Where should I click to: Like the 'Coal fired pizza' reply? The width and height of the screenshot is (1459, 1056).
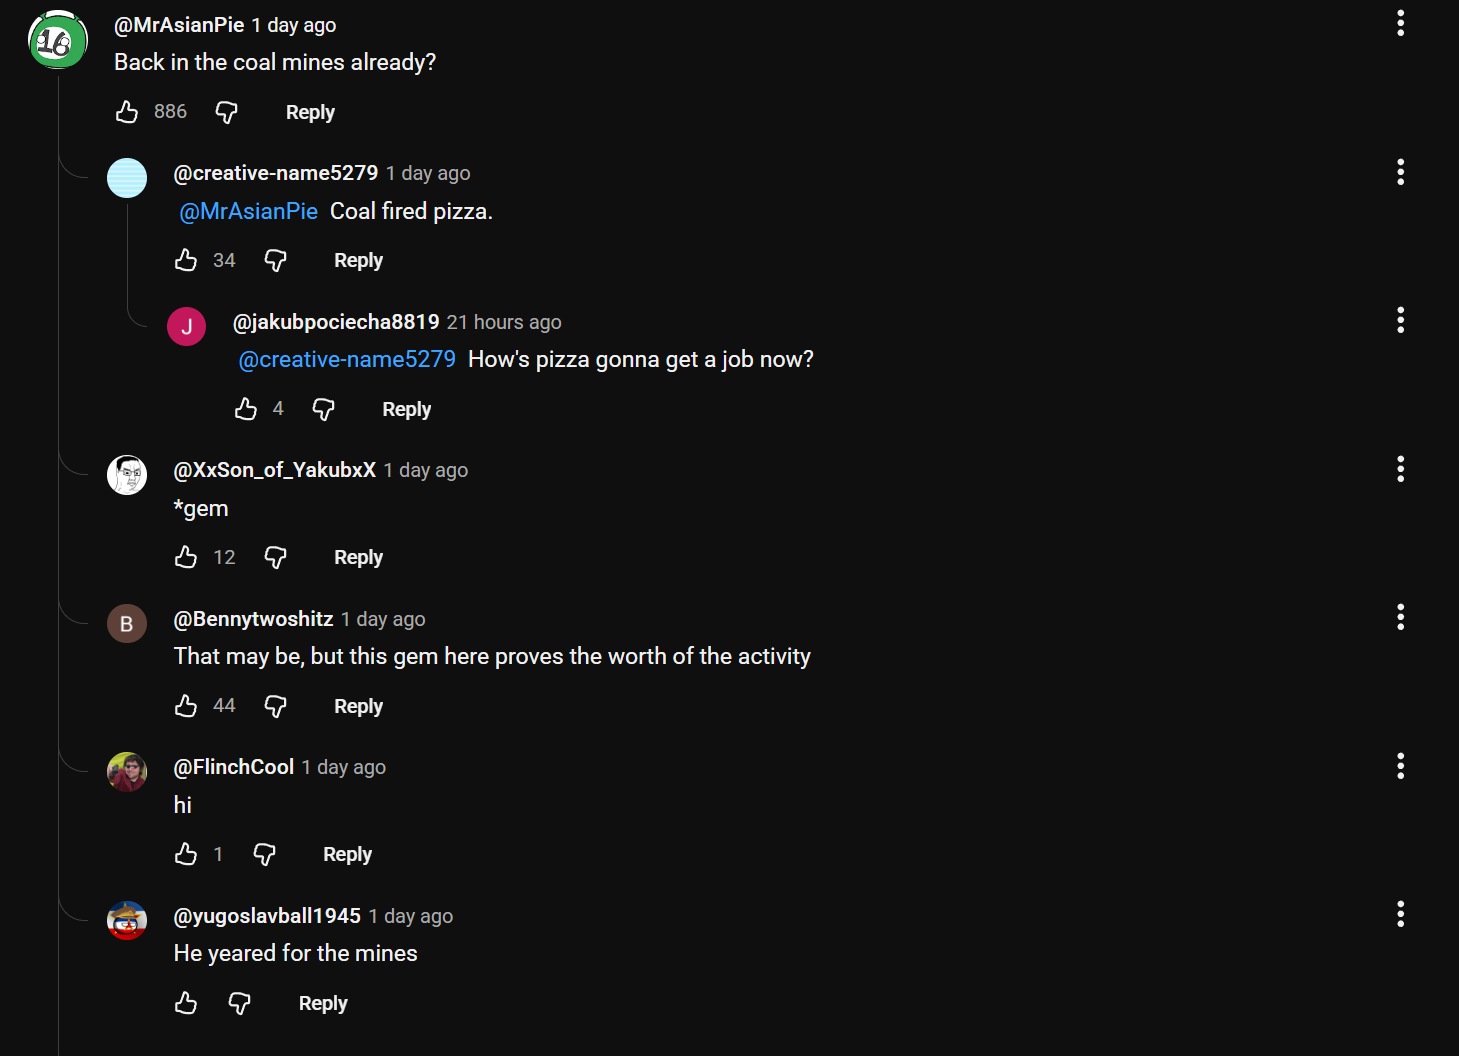[x=186, y=260]
